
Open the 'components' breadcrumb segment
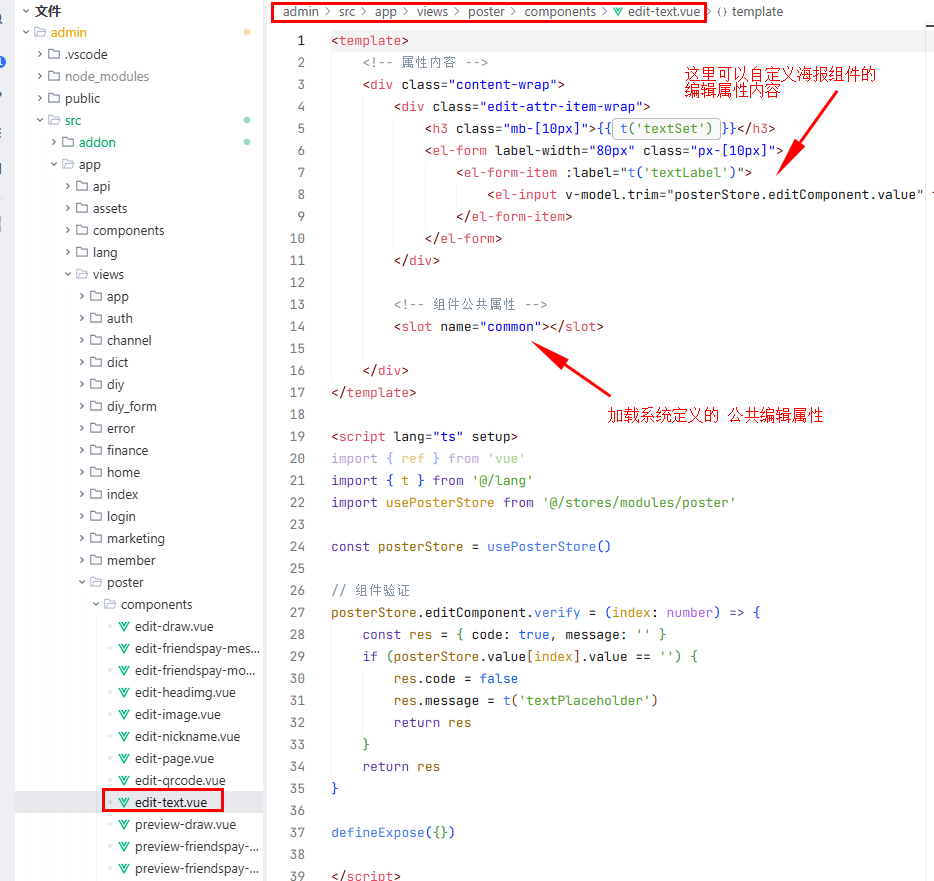click(x=560, y=13)
